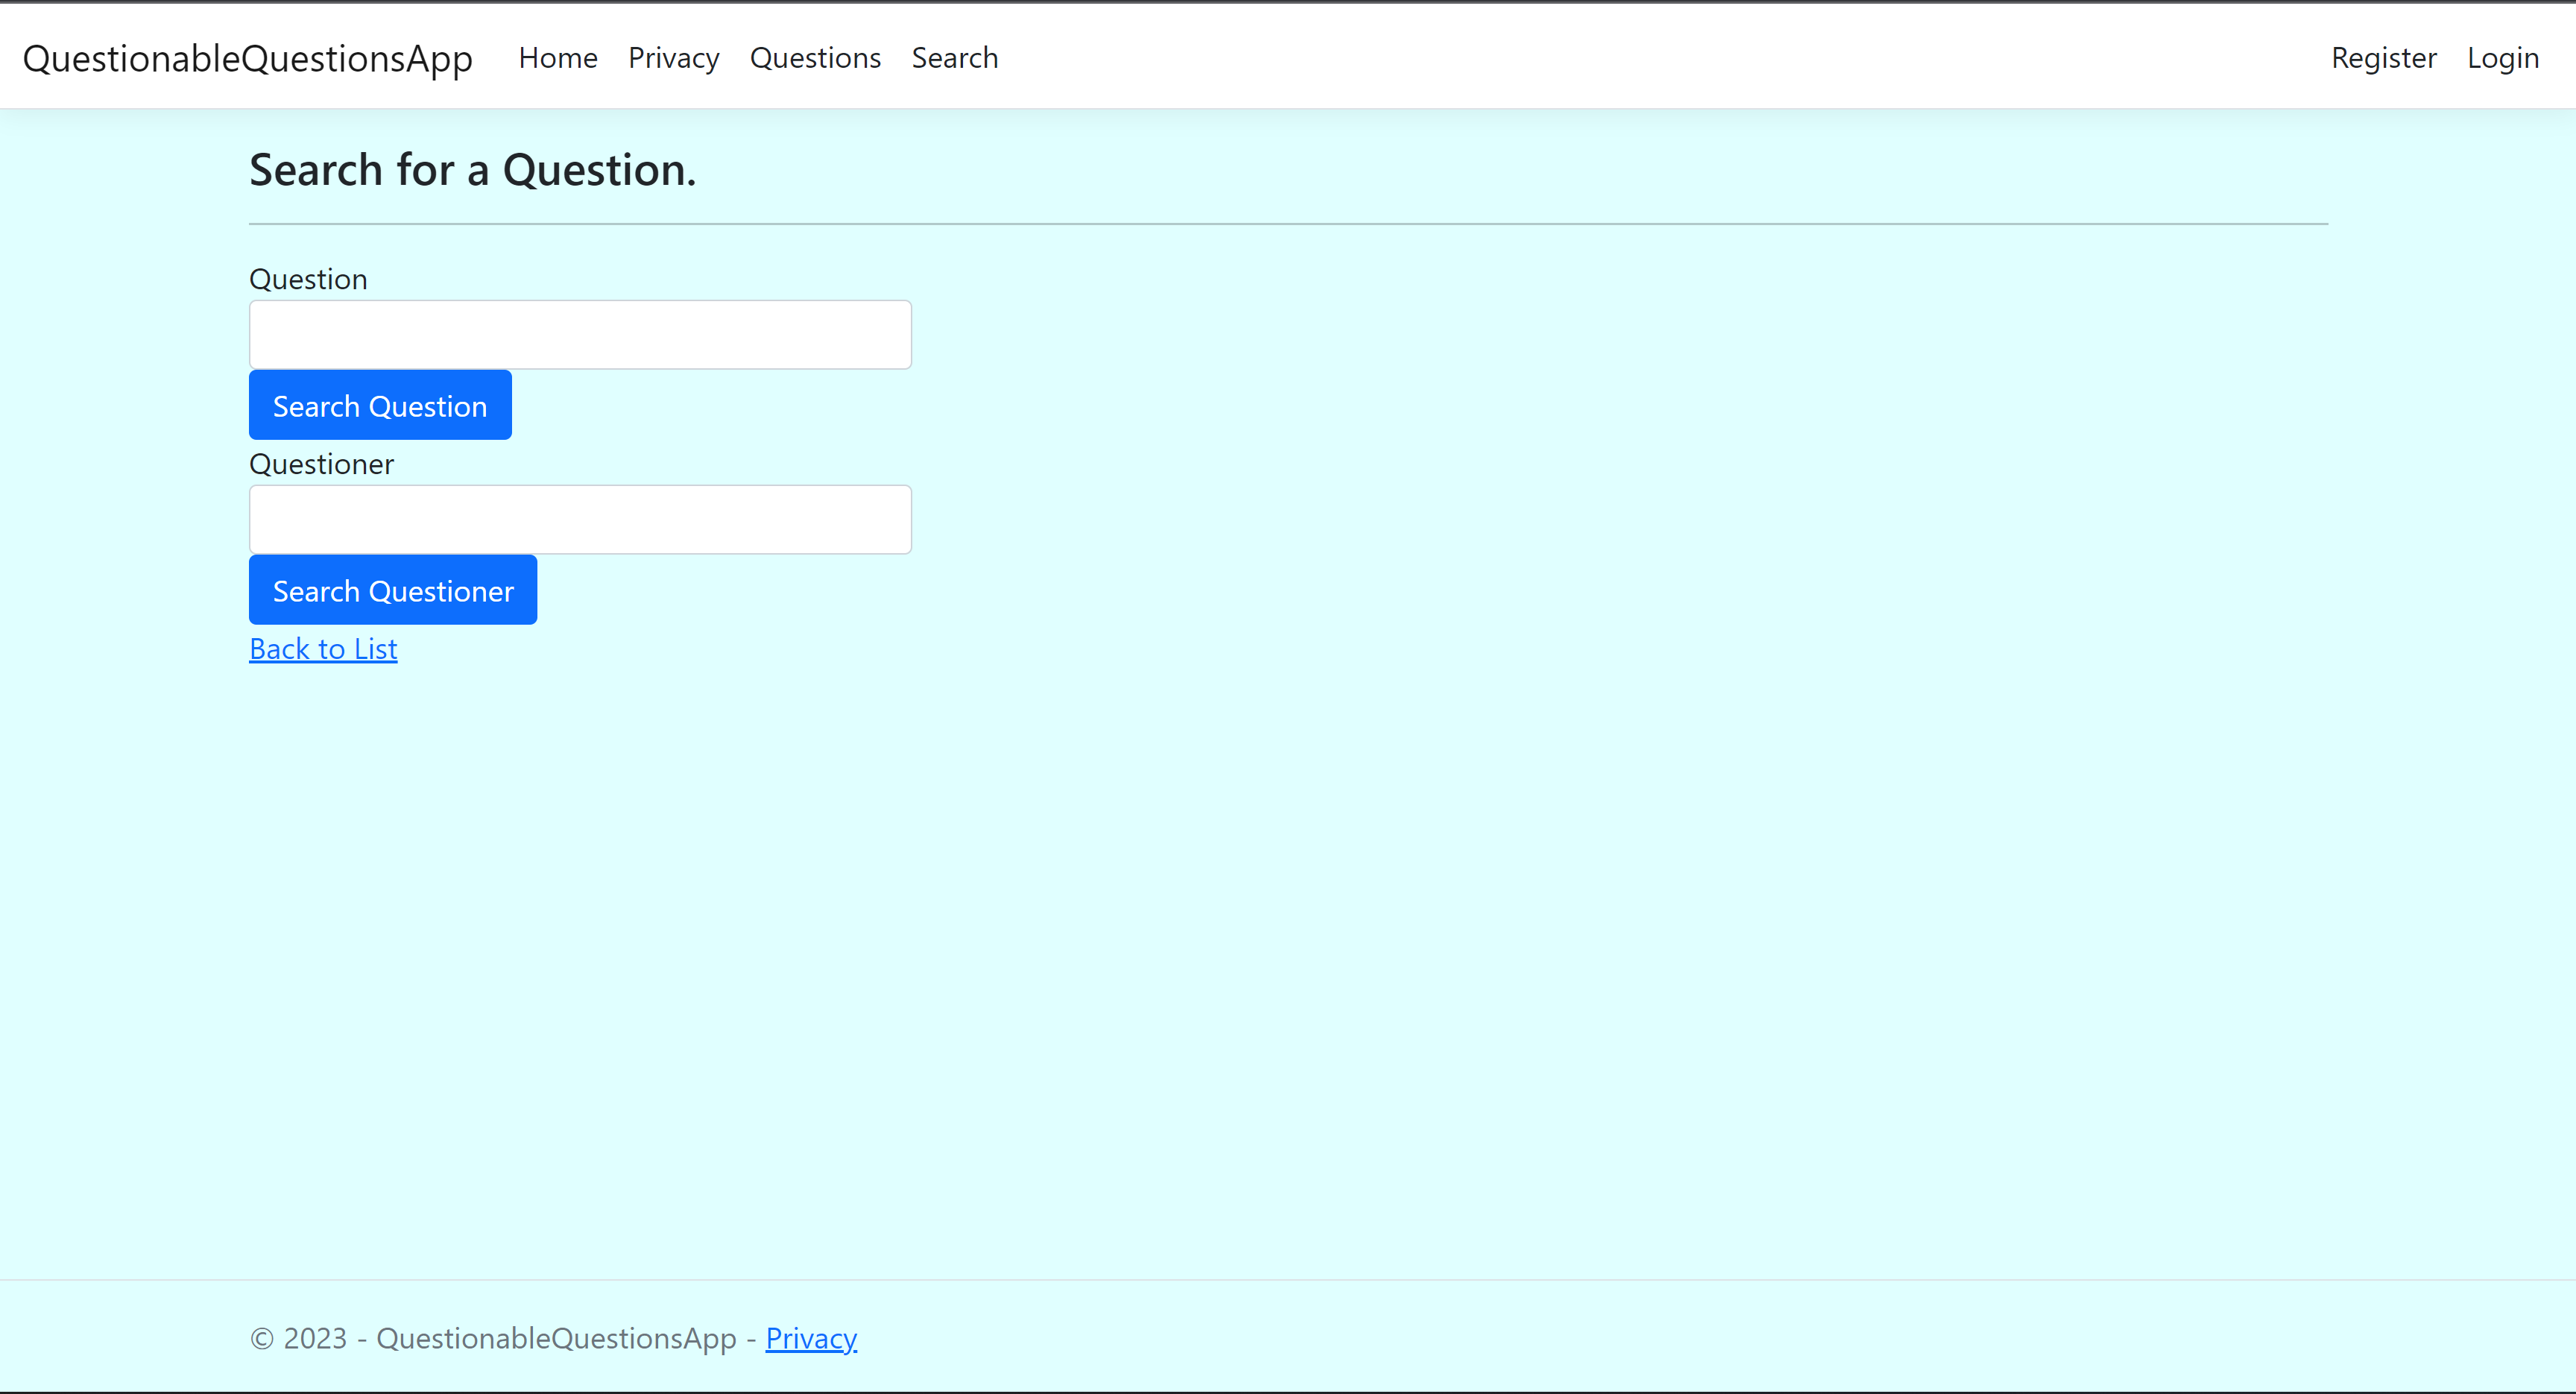The image size is (2576, 1394).
Task: Click the QuestionableQuestionsApp brand logo
Action: (247, 57)
